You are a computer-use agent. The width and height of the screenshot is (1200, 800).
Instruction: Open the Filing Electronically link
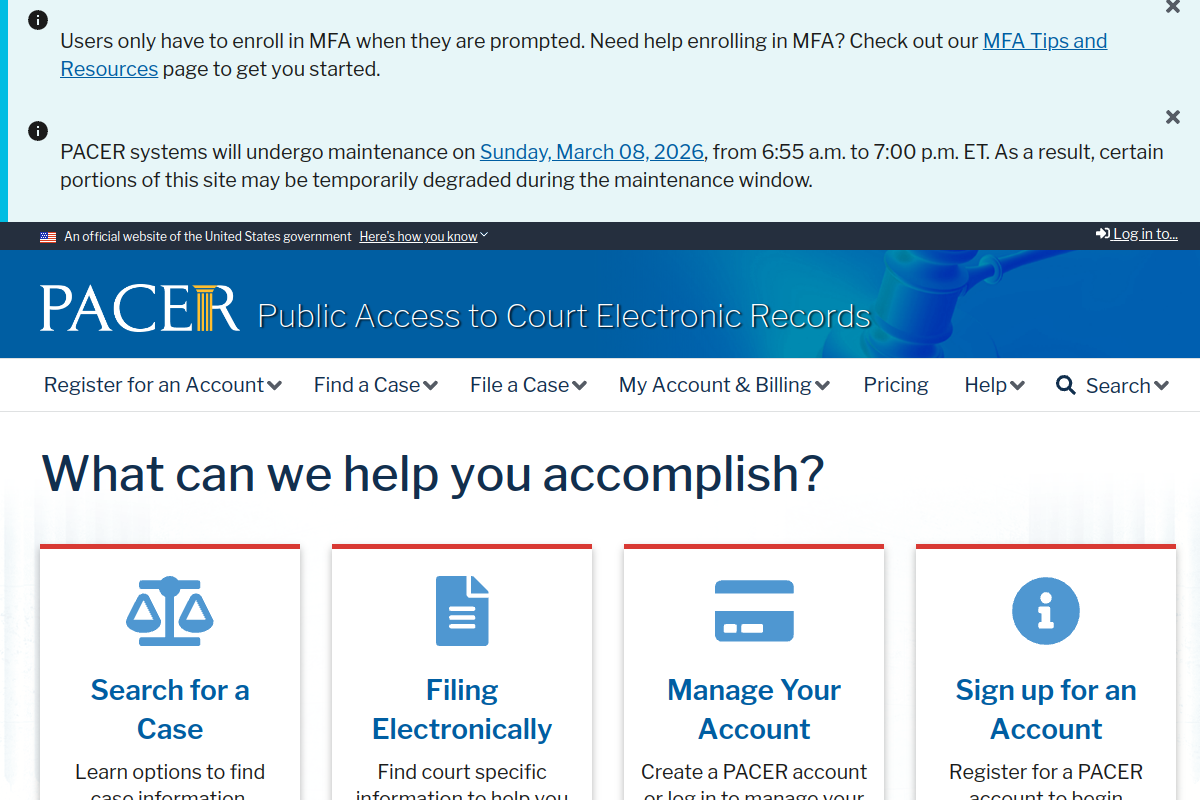(462, 709)
